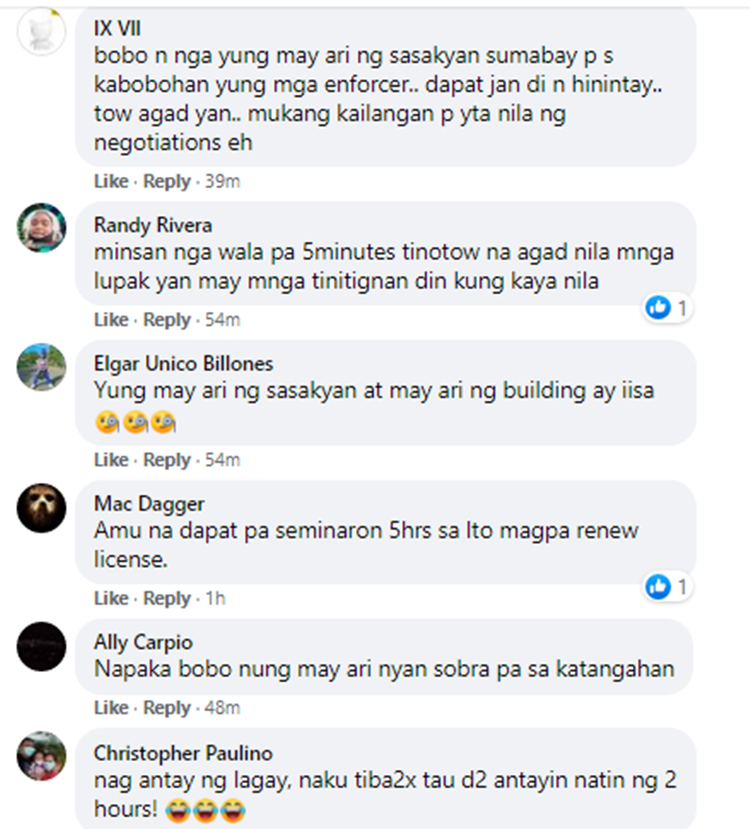Image resolution: width=750 pixels, height=829 pixels.
Task: Reply to Elgar Unico Billones' comment
Action: (x=166, y=460)
